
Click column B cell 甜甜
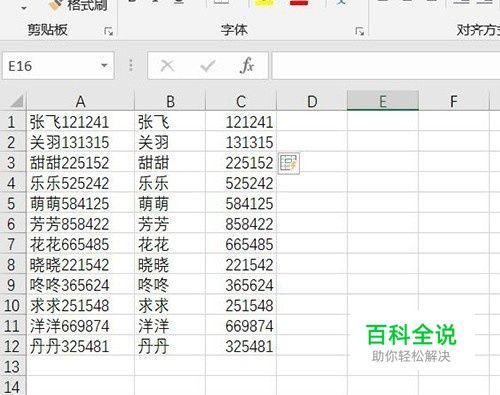coord(170,163)
